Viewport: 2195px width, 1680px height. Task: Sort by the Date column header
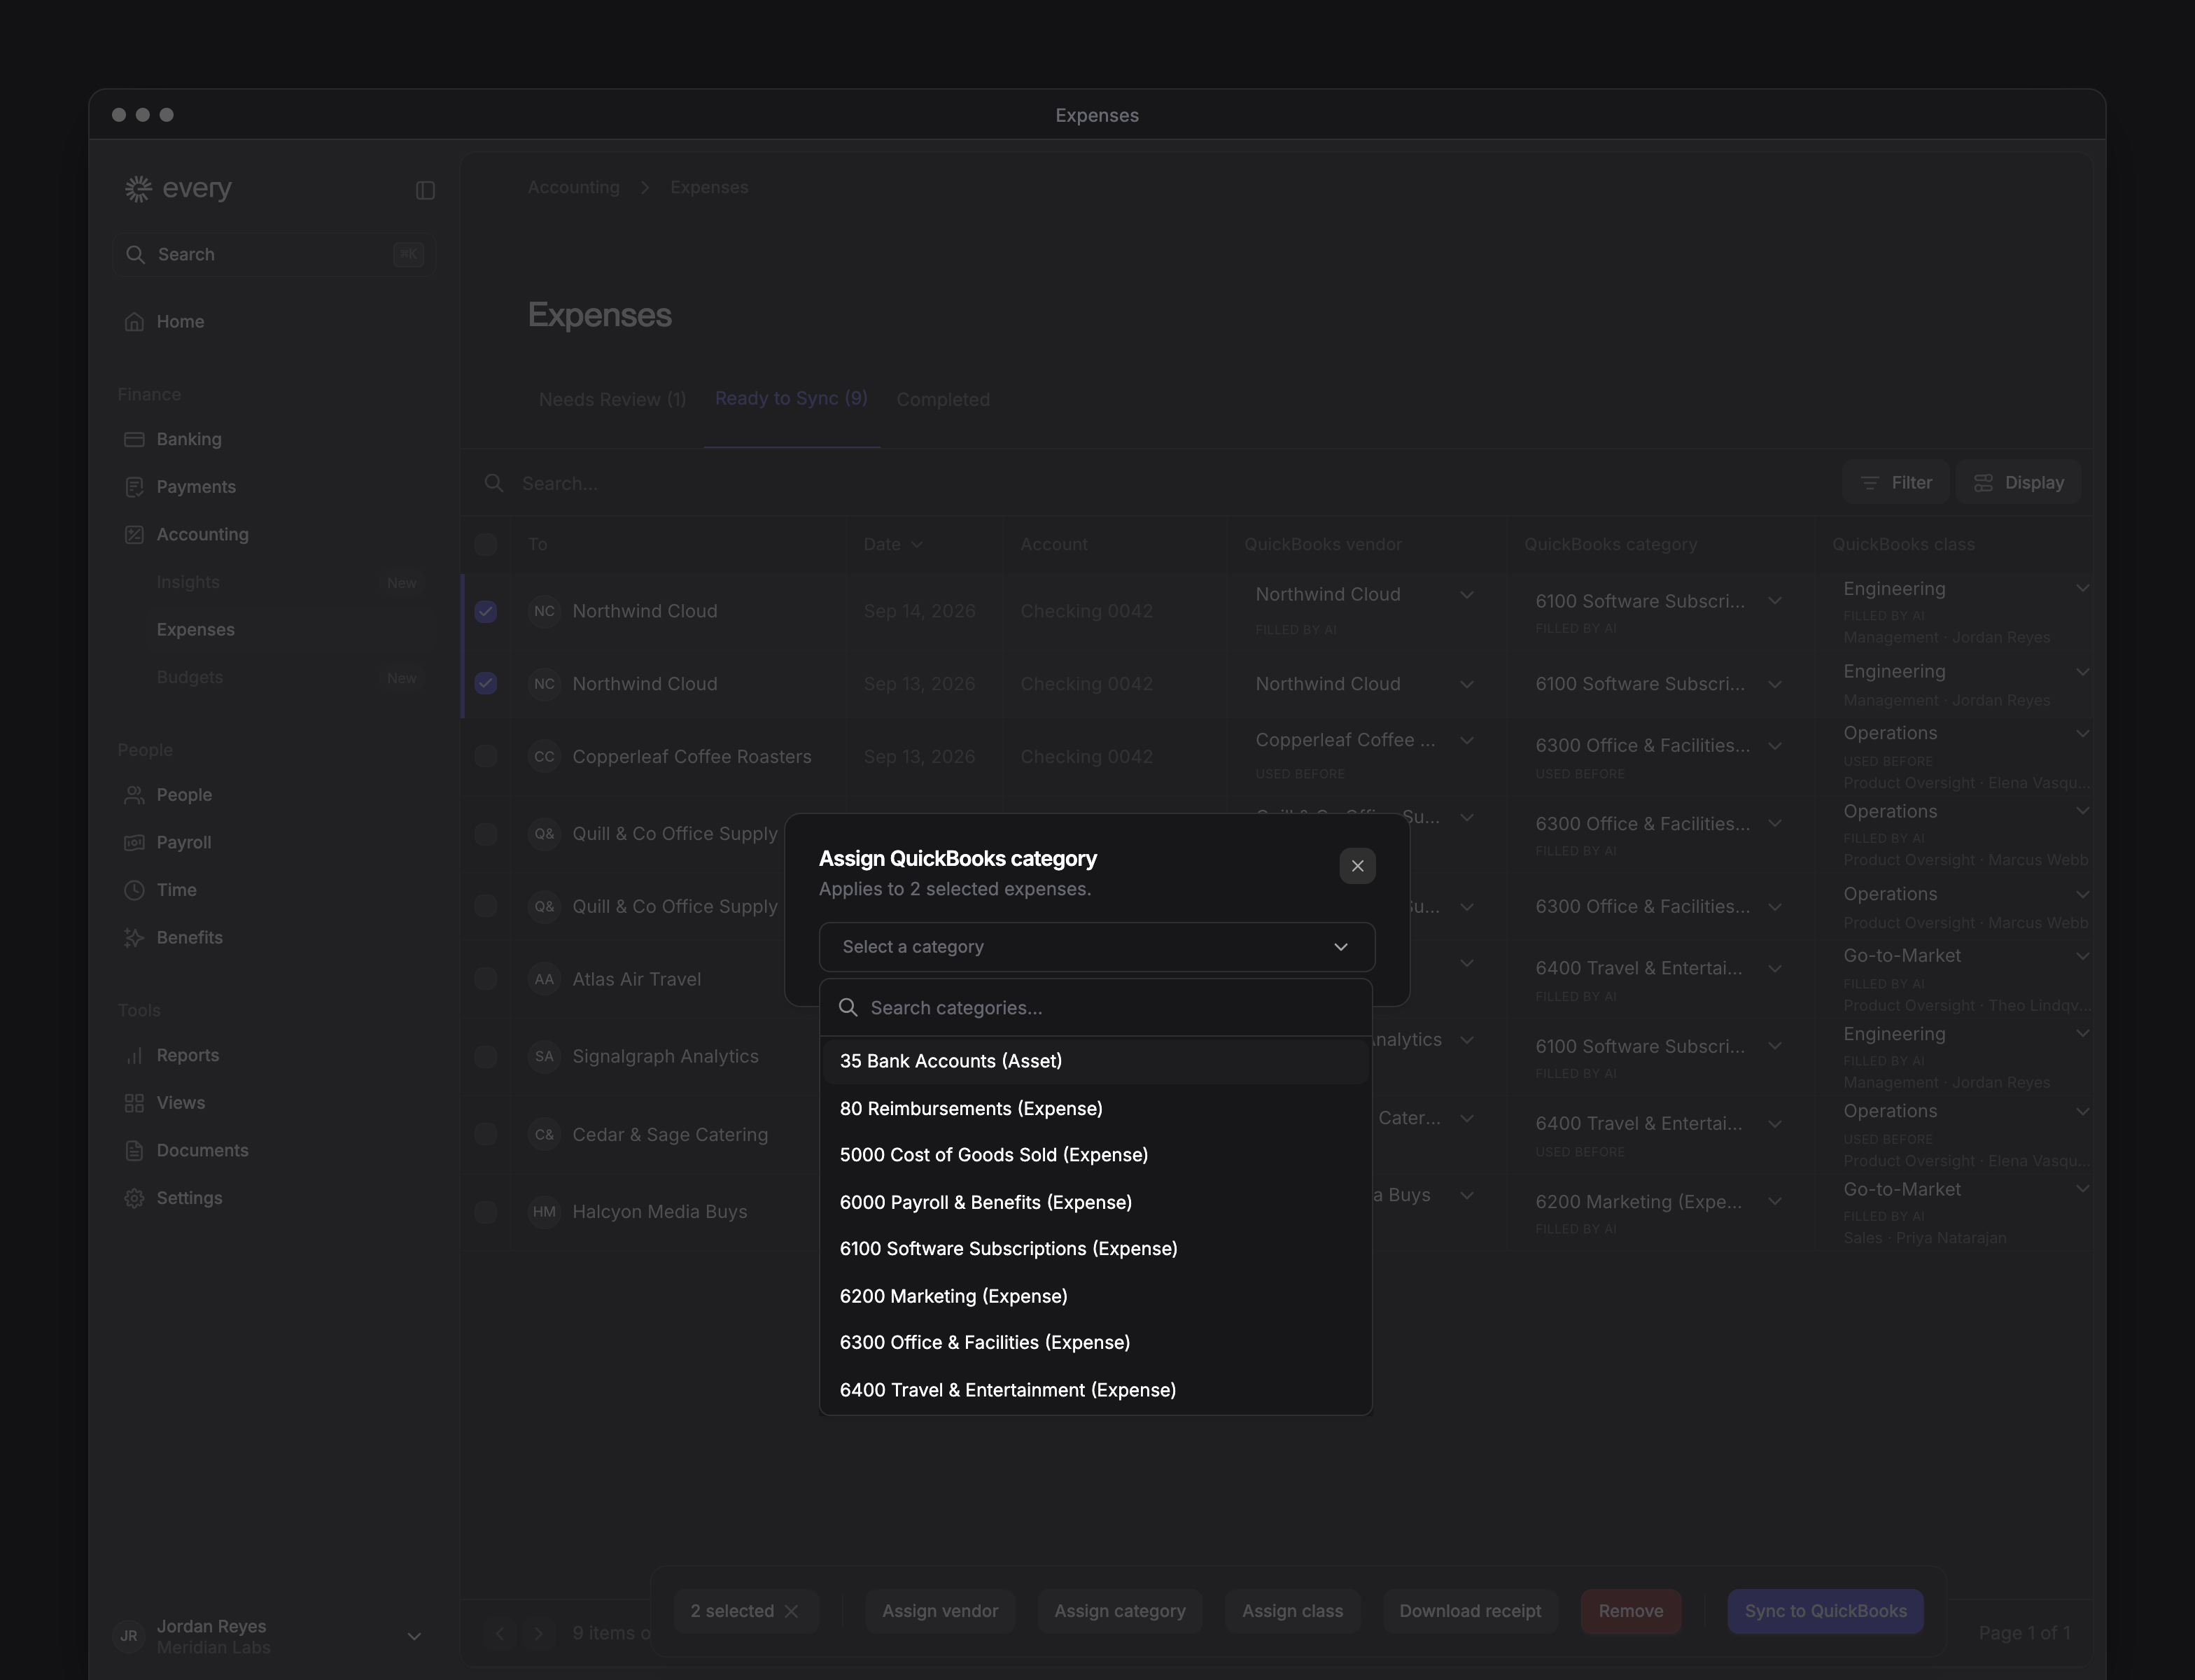point(892,544)
